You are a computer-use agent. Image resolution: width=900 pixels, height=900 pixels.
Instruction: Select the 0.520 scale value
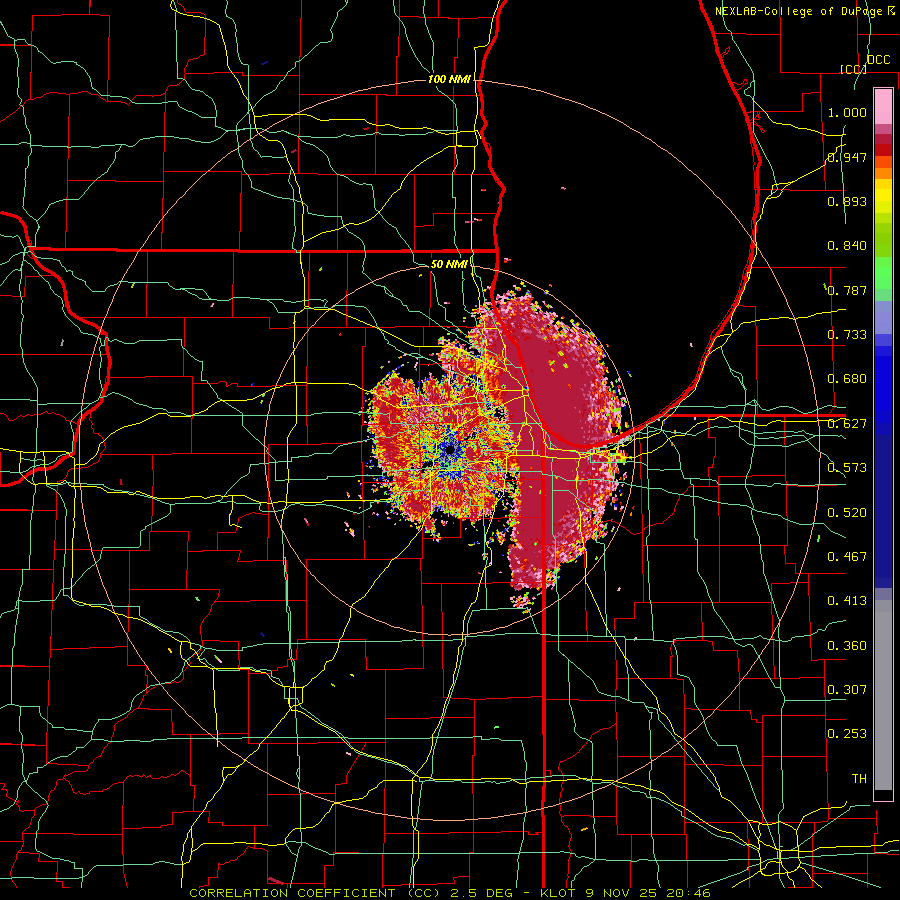pos(847,513)
